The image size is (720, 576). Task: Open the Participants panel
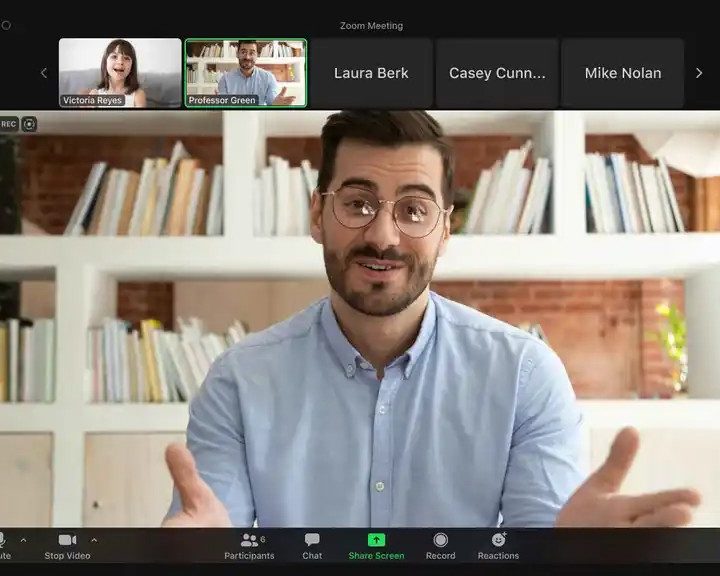(x=249, y=546)
